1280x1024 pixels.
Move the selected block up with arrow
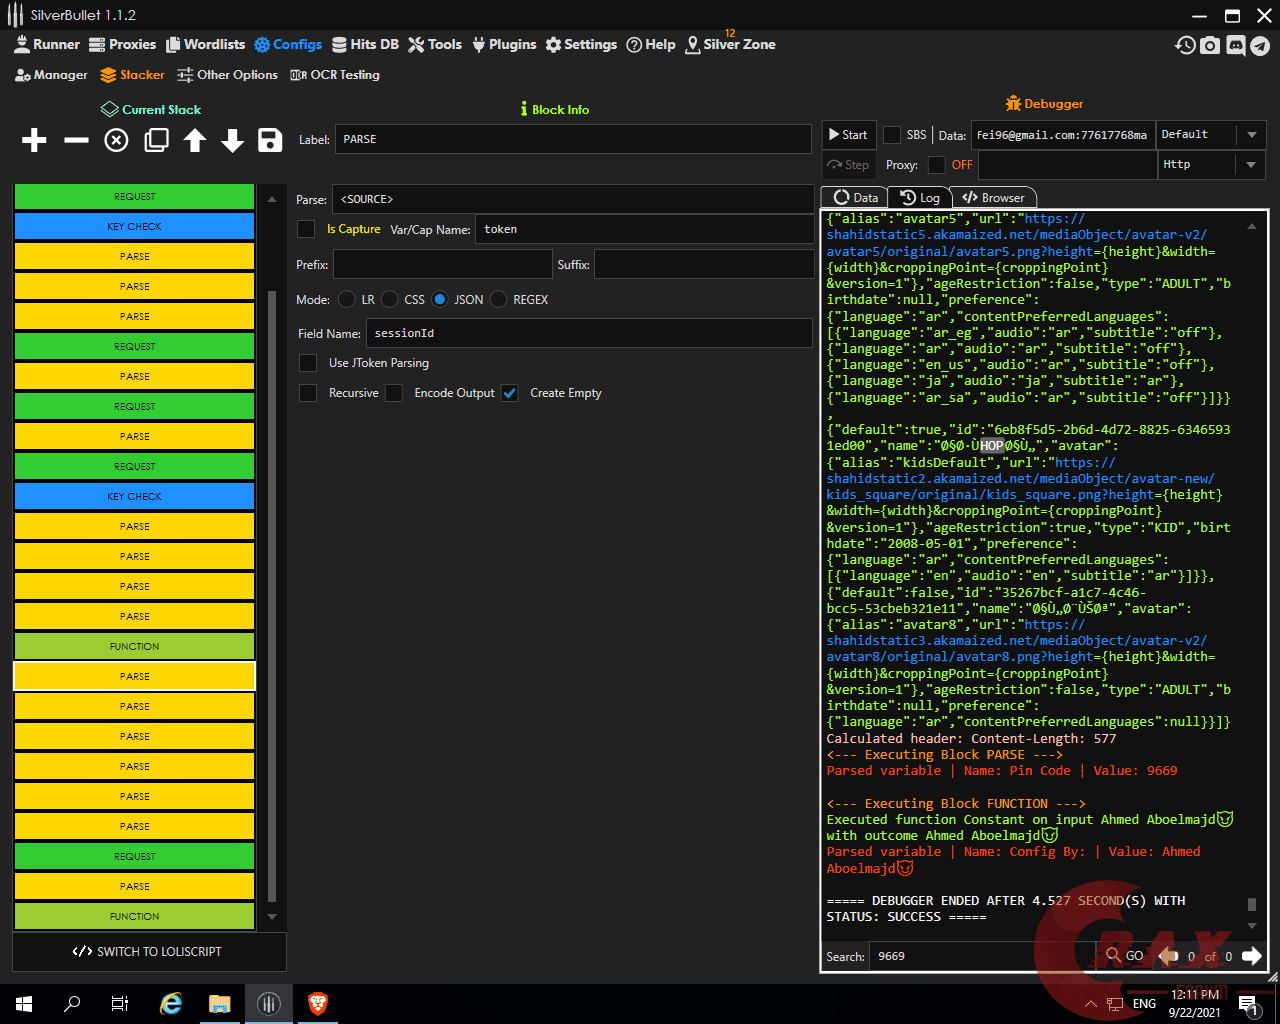(x=195, y=140)
